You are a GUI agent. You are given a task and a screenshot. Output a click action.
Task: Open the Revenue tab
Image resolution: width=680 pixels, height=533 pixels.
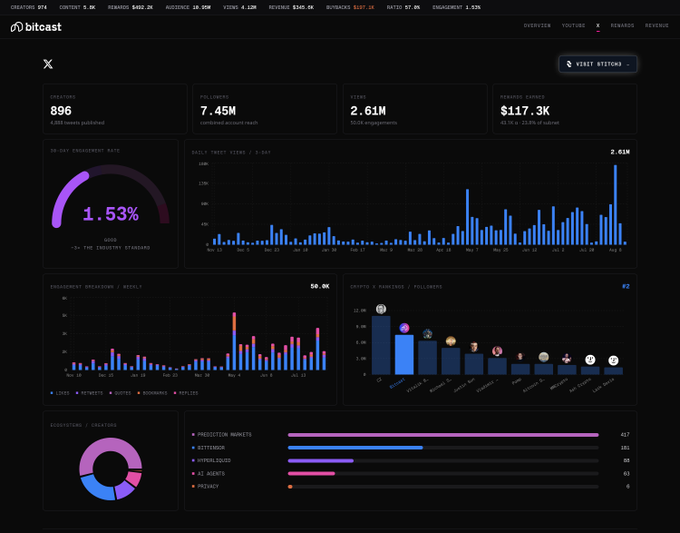click(657, 26)
